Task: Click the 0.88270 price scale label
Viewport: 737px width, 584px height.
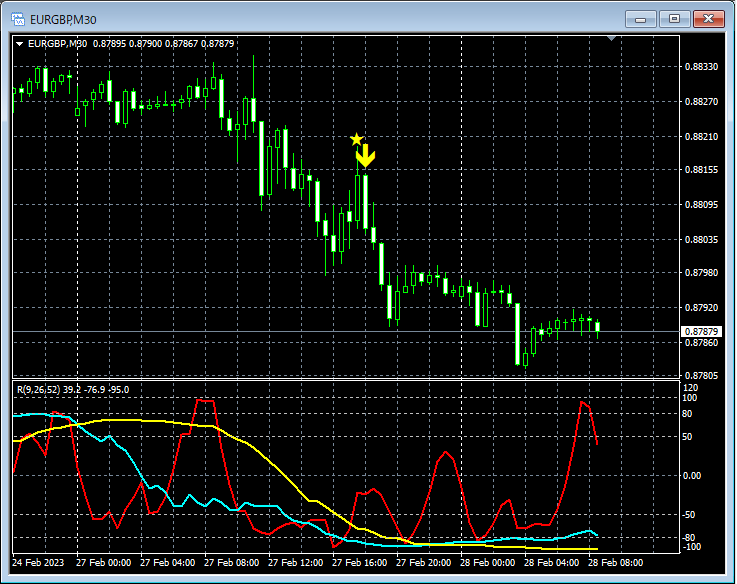Action: coord(701,102)
